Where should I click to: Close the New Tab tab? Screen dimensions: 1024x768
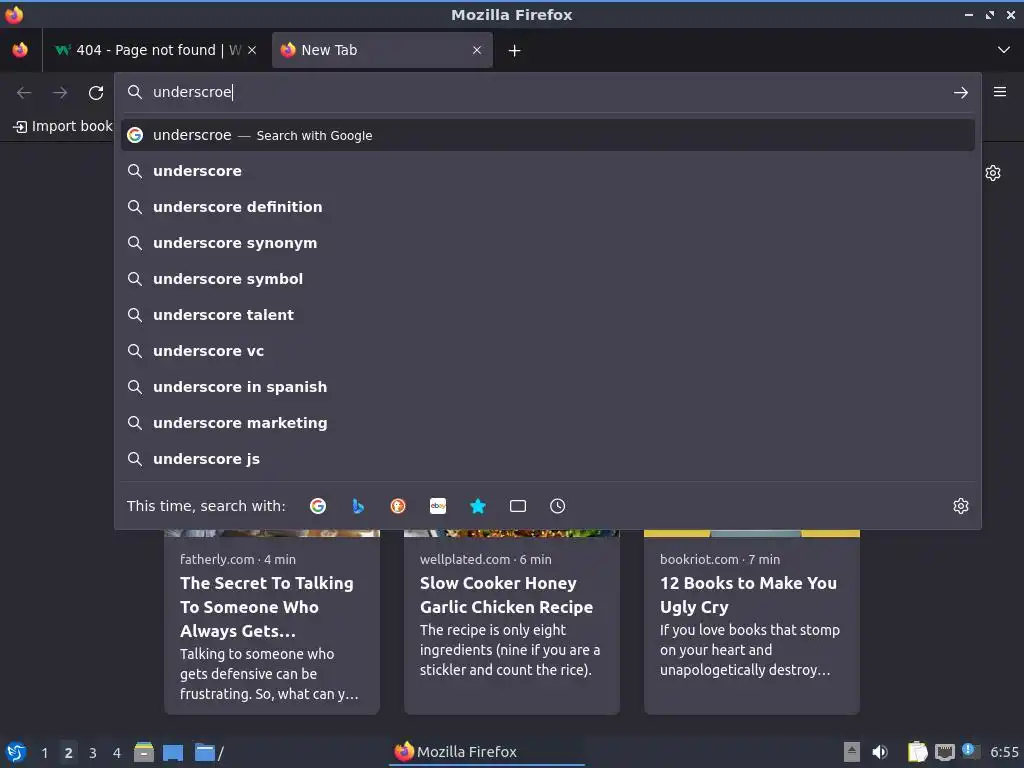(x=477, y=50)
